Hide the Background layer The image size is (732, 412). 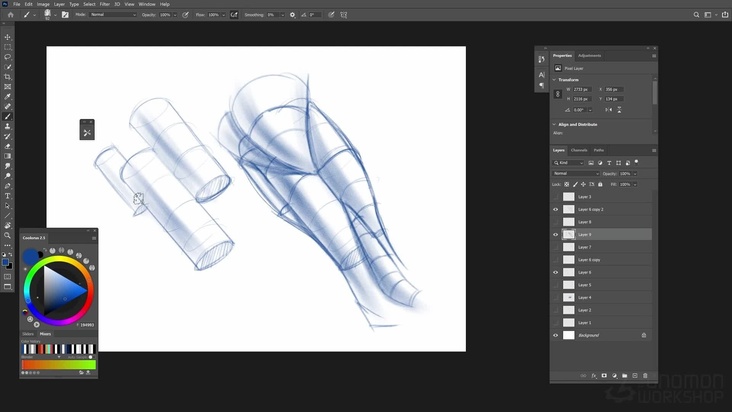[556, 335]
